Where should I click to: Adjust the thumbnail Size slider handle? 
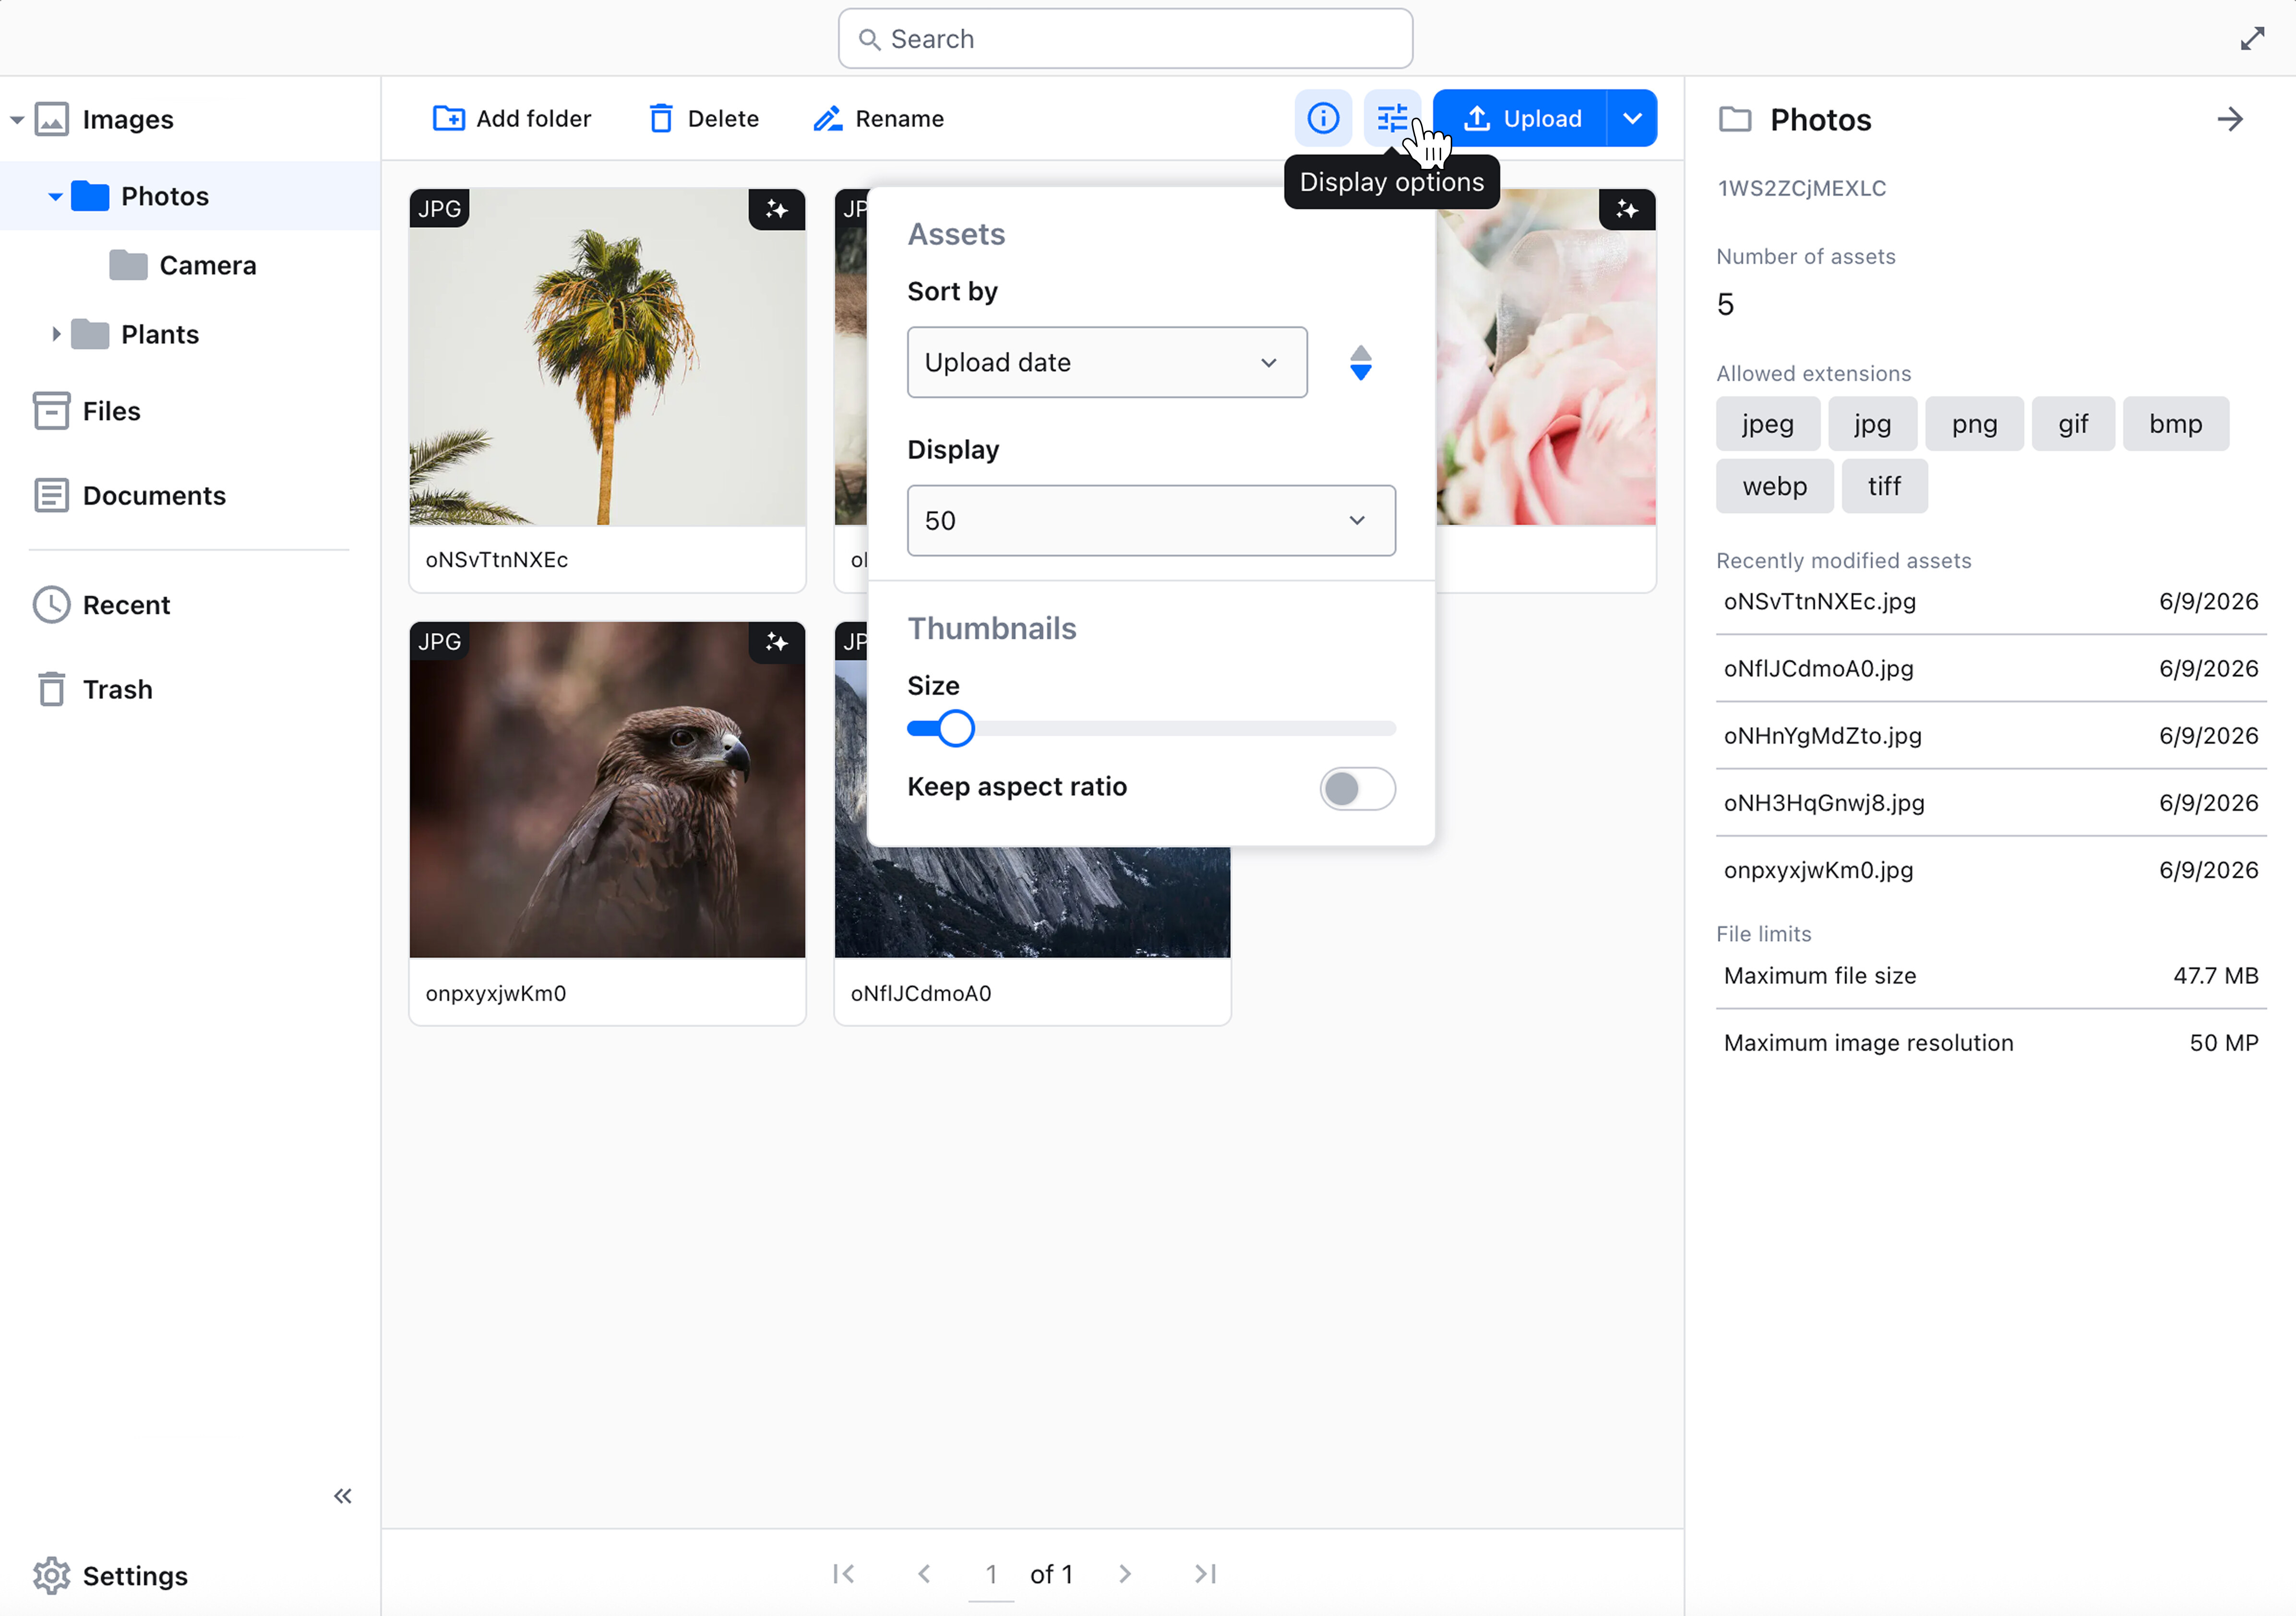click(956, 729)
